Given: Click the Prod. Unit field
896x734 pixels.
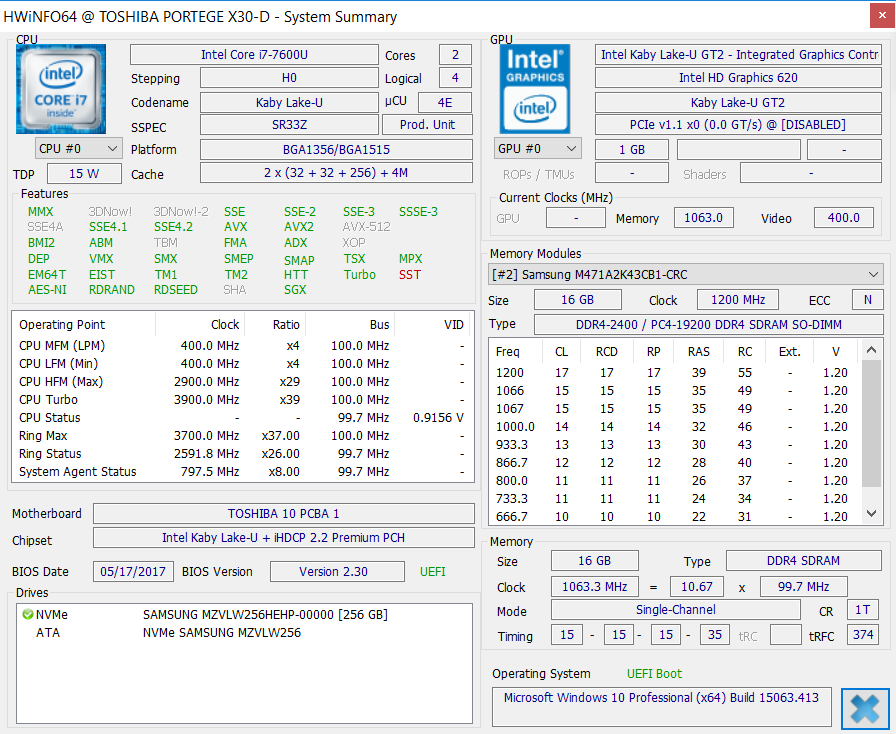Looking at the screenshot, I should click(x=427, y=125).
